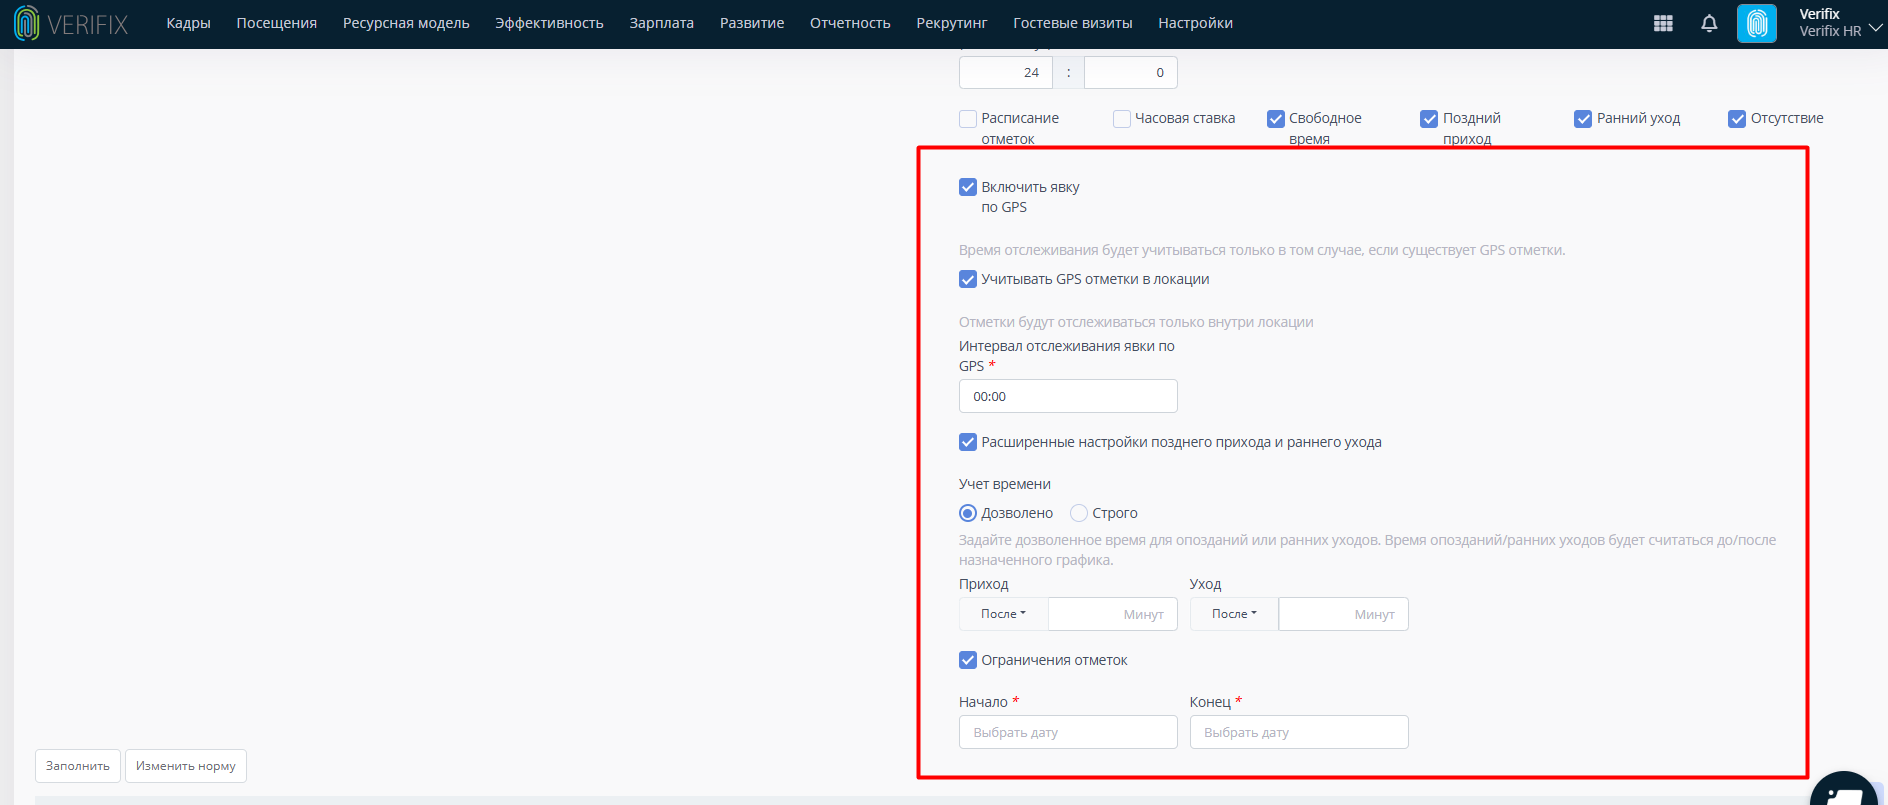The height and width of the screenshot is (805, 1888).
Task: Click the Verifix logo icon
Action: [27, 23]
